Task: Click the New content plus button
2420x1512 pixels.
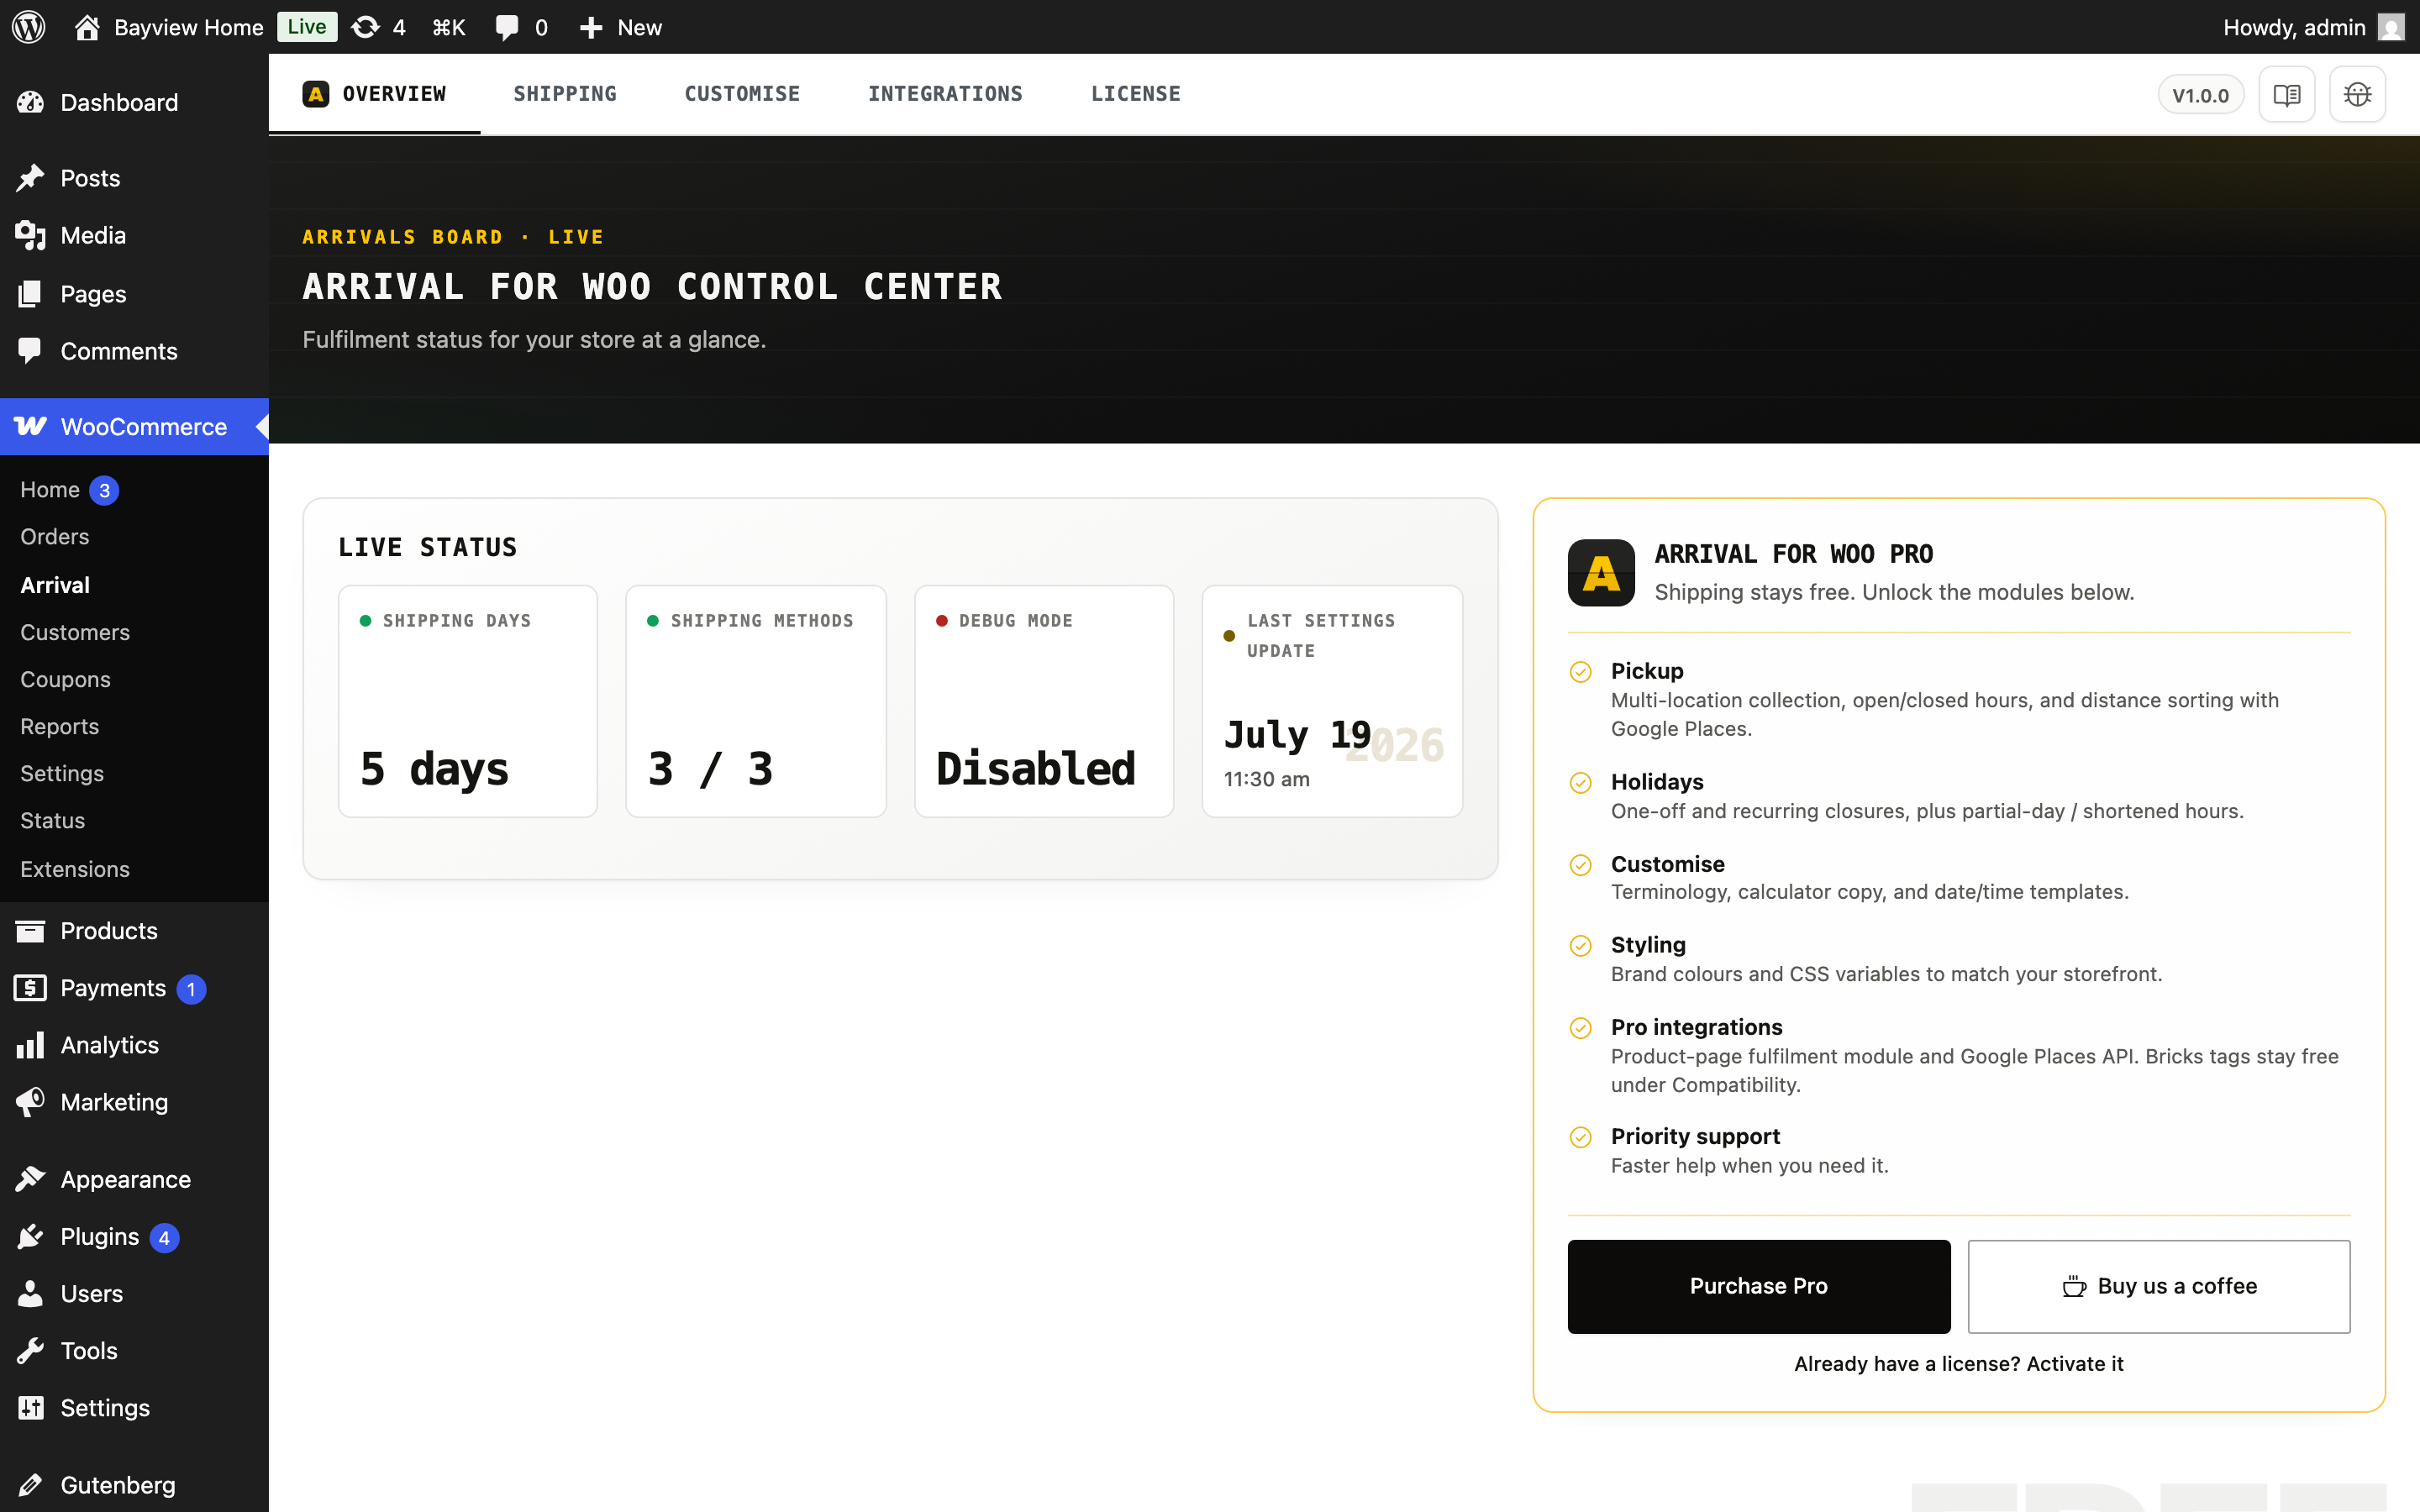Action: click(x=620, y=27)
